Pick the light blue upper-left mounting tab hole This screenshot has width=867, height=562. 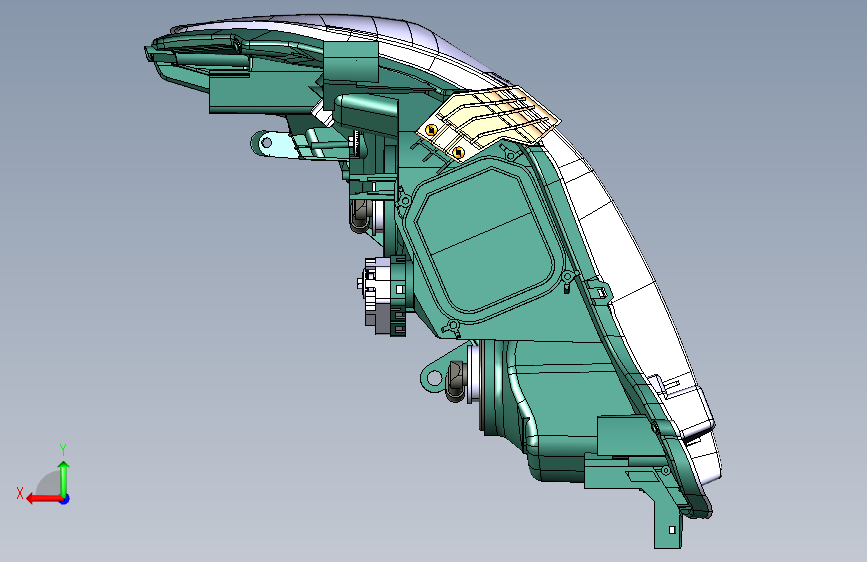pyautogui.click(x=267, y=143)
